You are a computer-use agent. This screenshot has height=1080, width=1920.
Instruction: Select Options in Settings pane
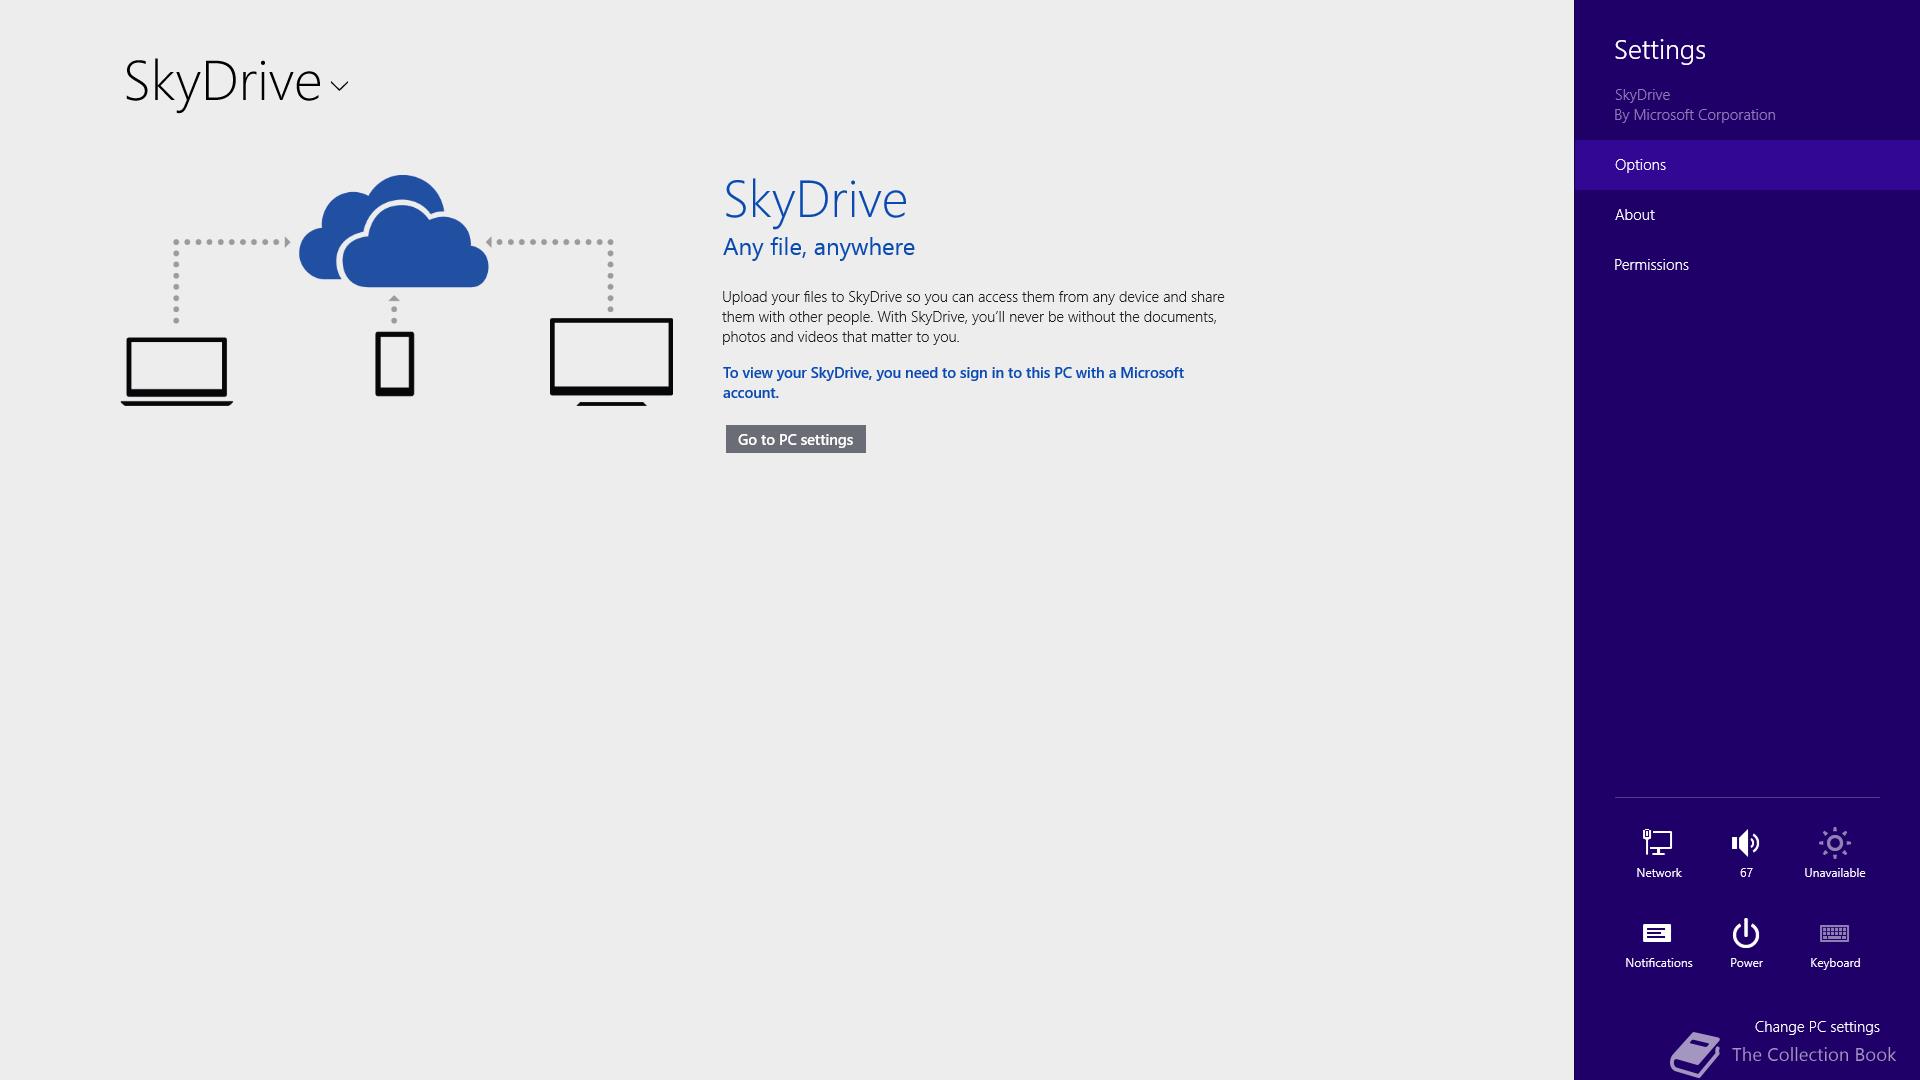point(1640,165)
